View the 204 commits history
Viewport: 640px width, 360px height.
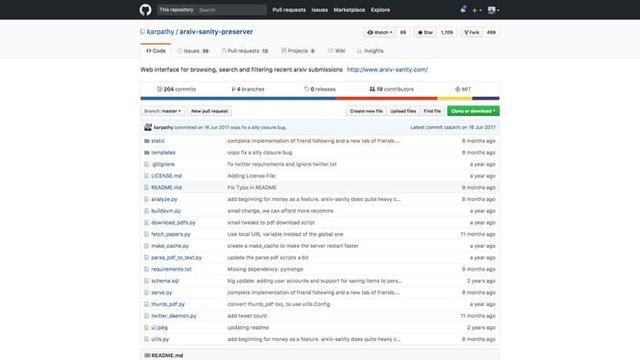click(176, 89)
